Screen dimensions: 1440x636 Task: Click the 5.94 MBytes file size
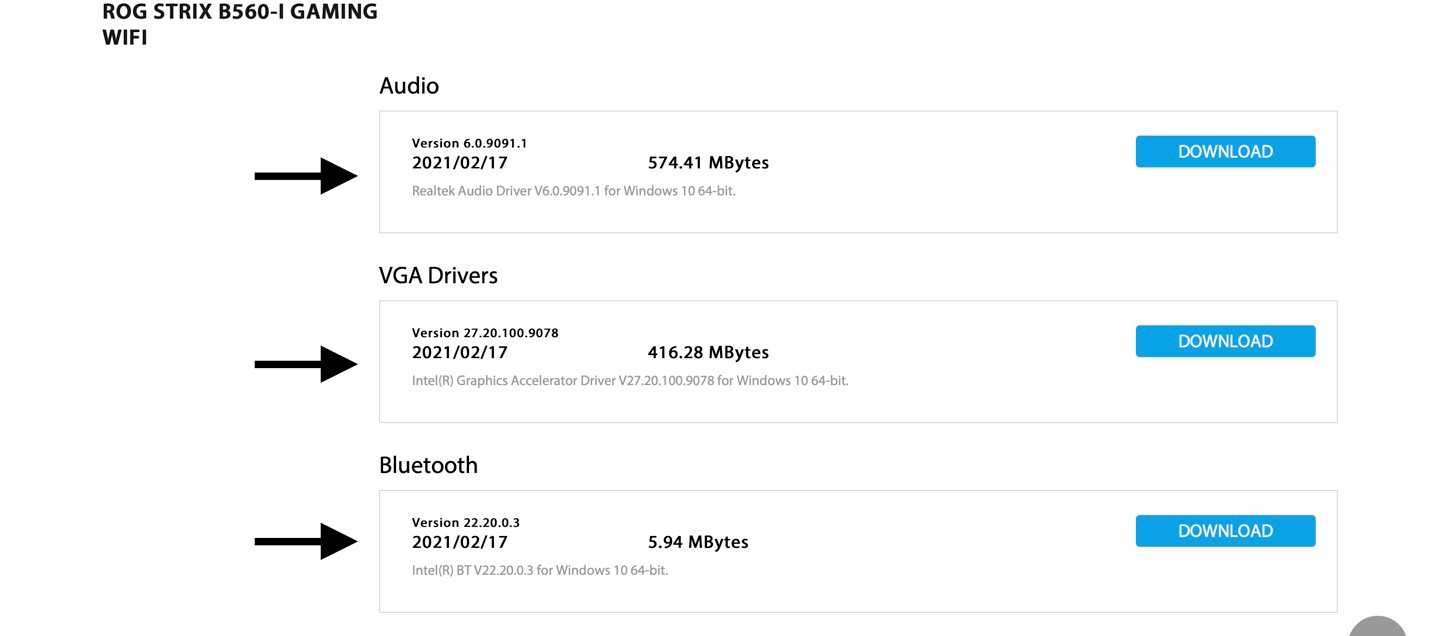(x=698, y=543)
